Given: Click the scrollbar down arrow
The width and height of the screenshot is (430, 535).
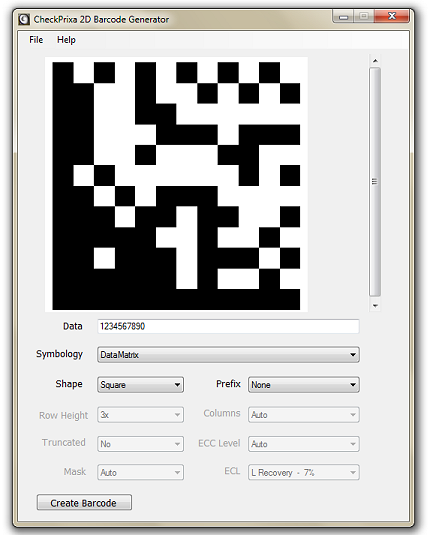Looking at the screenshot, I should (x=375, y=305).
